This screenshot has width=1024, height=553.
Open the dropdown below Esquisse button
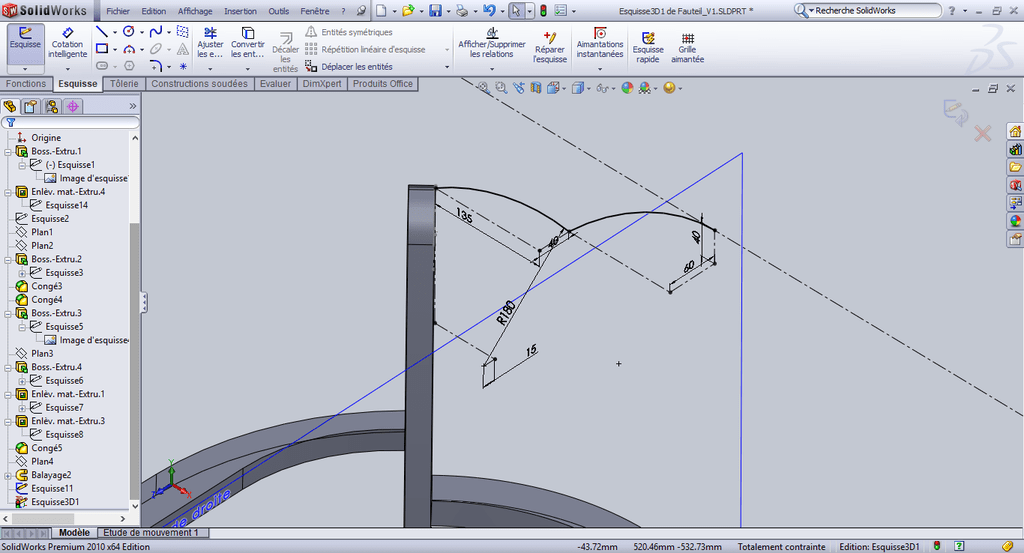25,69
